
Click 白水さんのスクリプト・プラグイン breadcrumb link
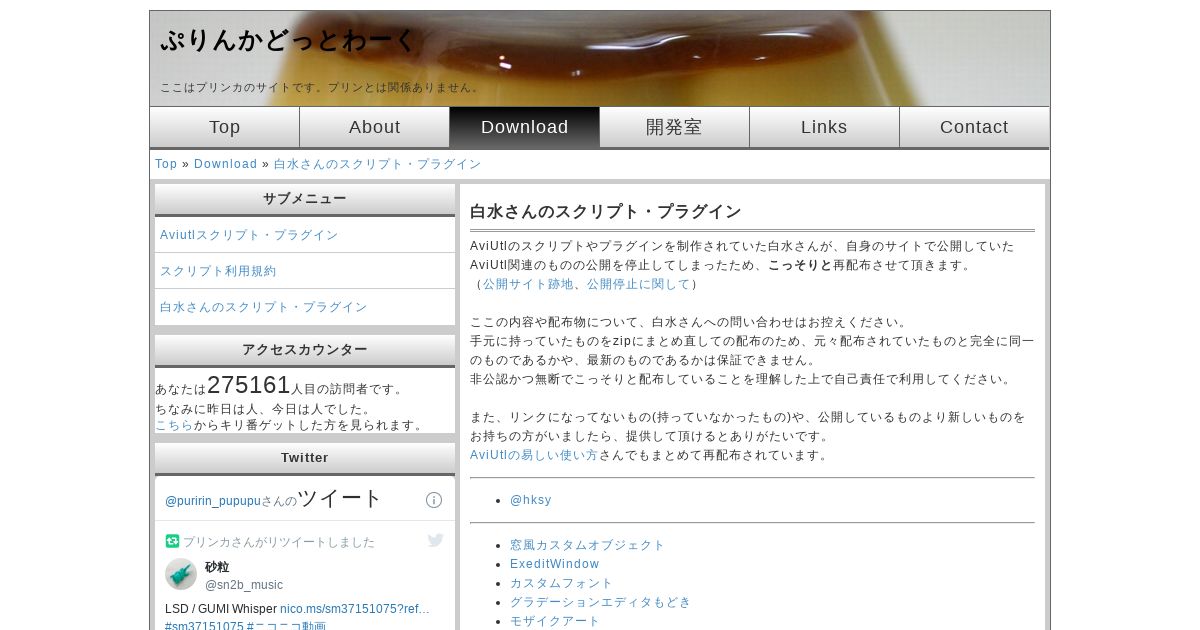click(x=378, y=164)
